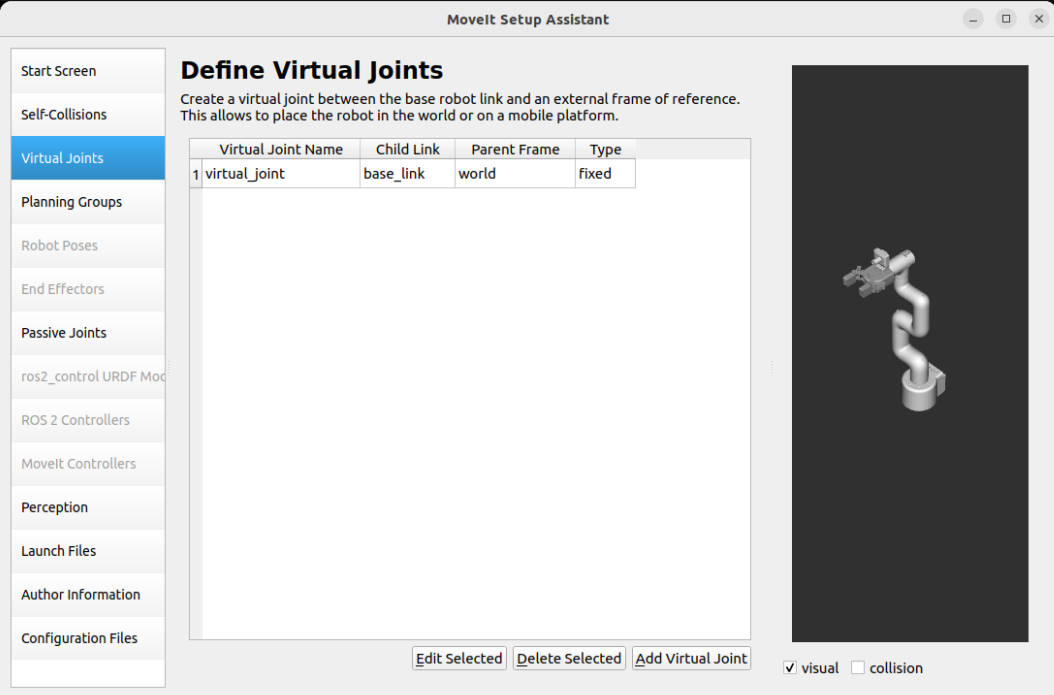
Task: Open MoveIt Controllers step
Action: (88, 464)
